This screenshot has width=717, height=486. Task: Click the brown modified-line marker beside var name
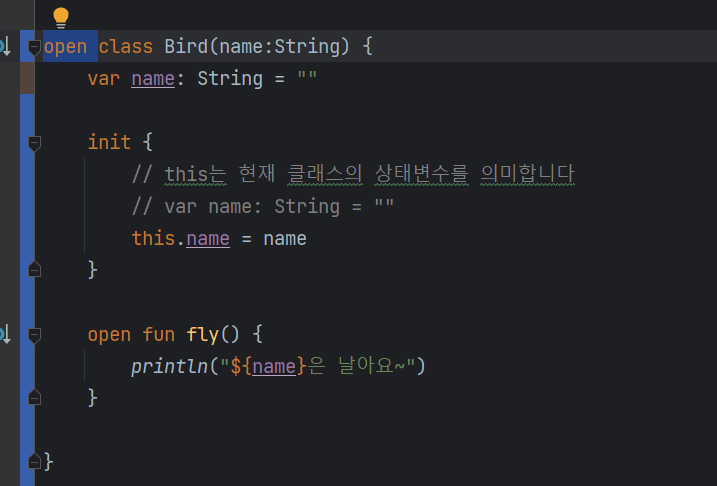(27, 78)
